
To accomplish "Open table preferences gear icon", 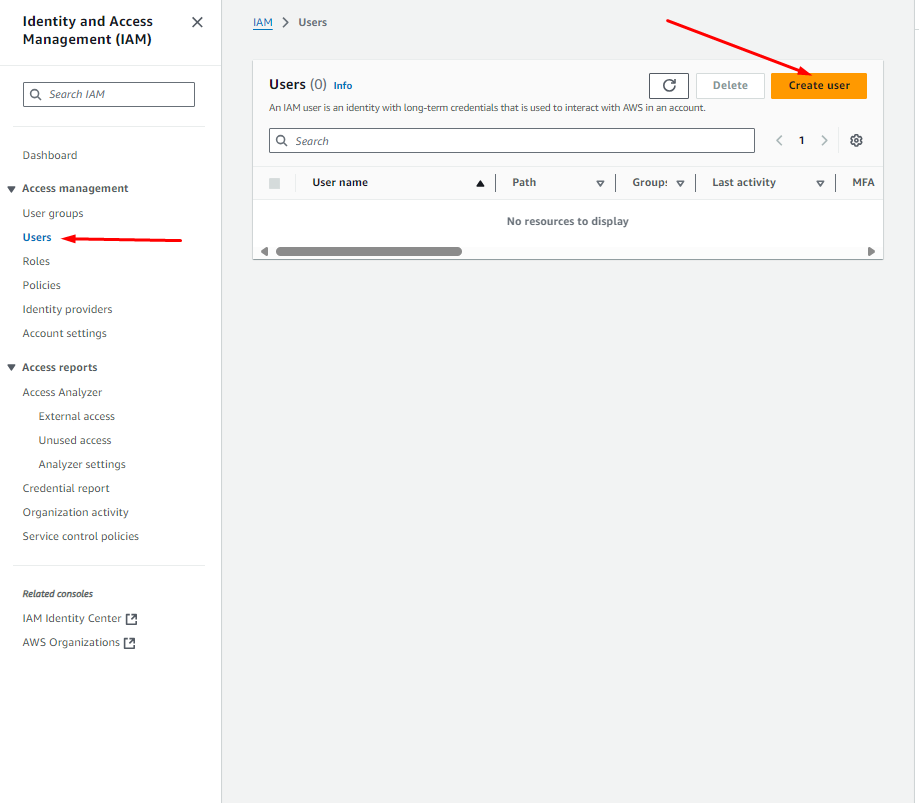I will tap(856, 141).
